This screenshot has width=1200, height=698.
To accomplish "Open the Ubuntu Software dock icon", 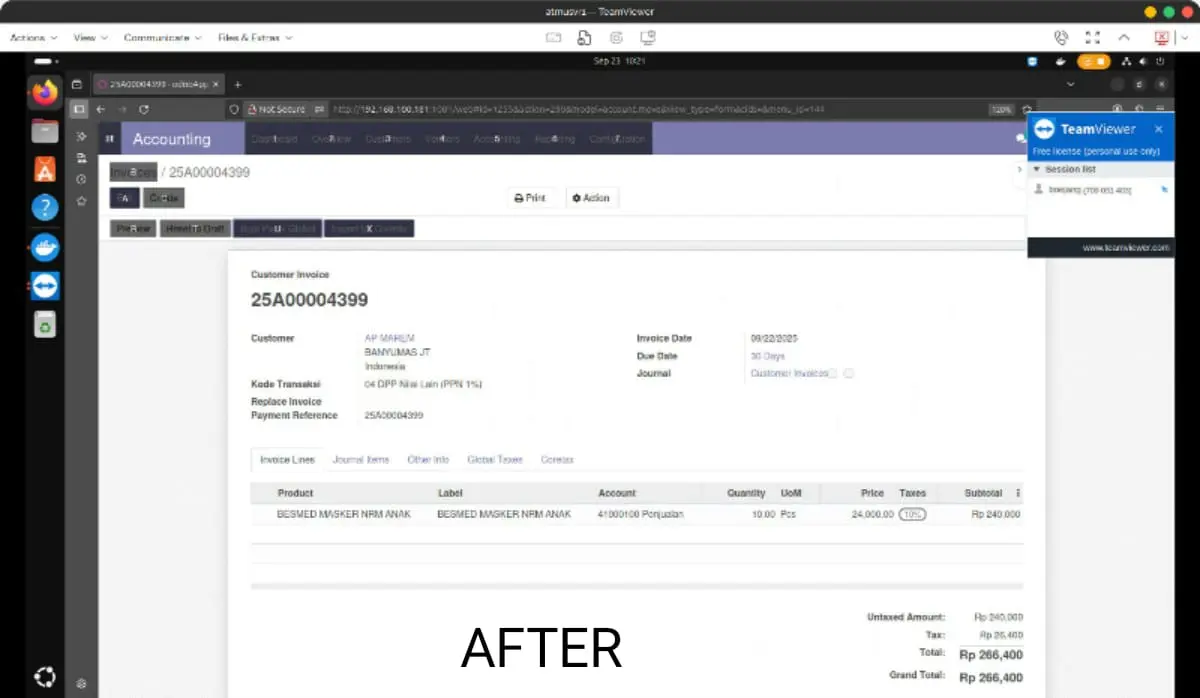I will (45, 169).
